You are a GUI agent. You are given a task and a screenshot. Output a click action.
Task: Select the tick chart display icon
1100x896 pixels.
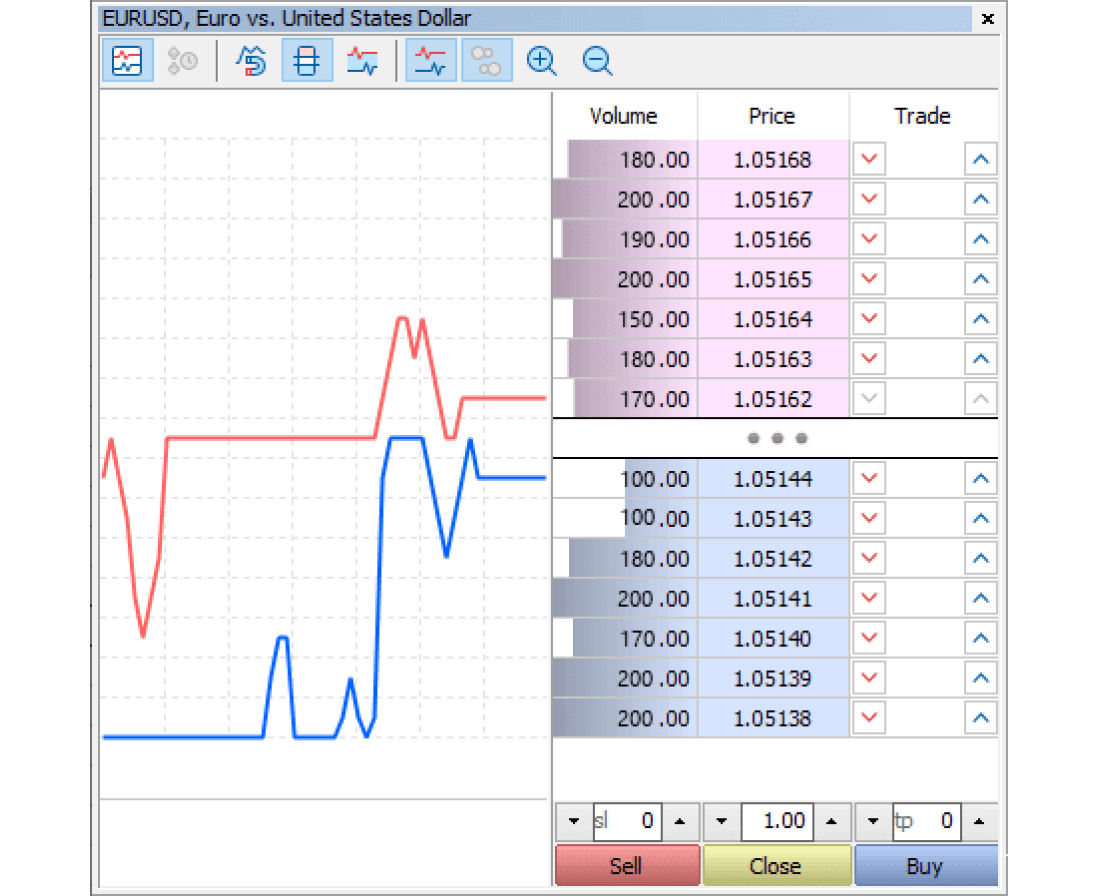click(363, 61)
